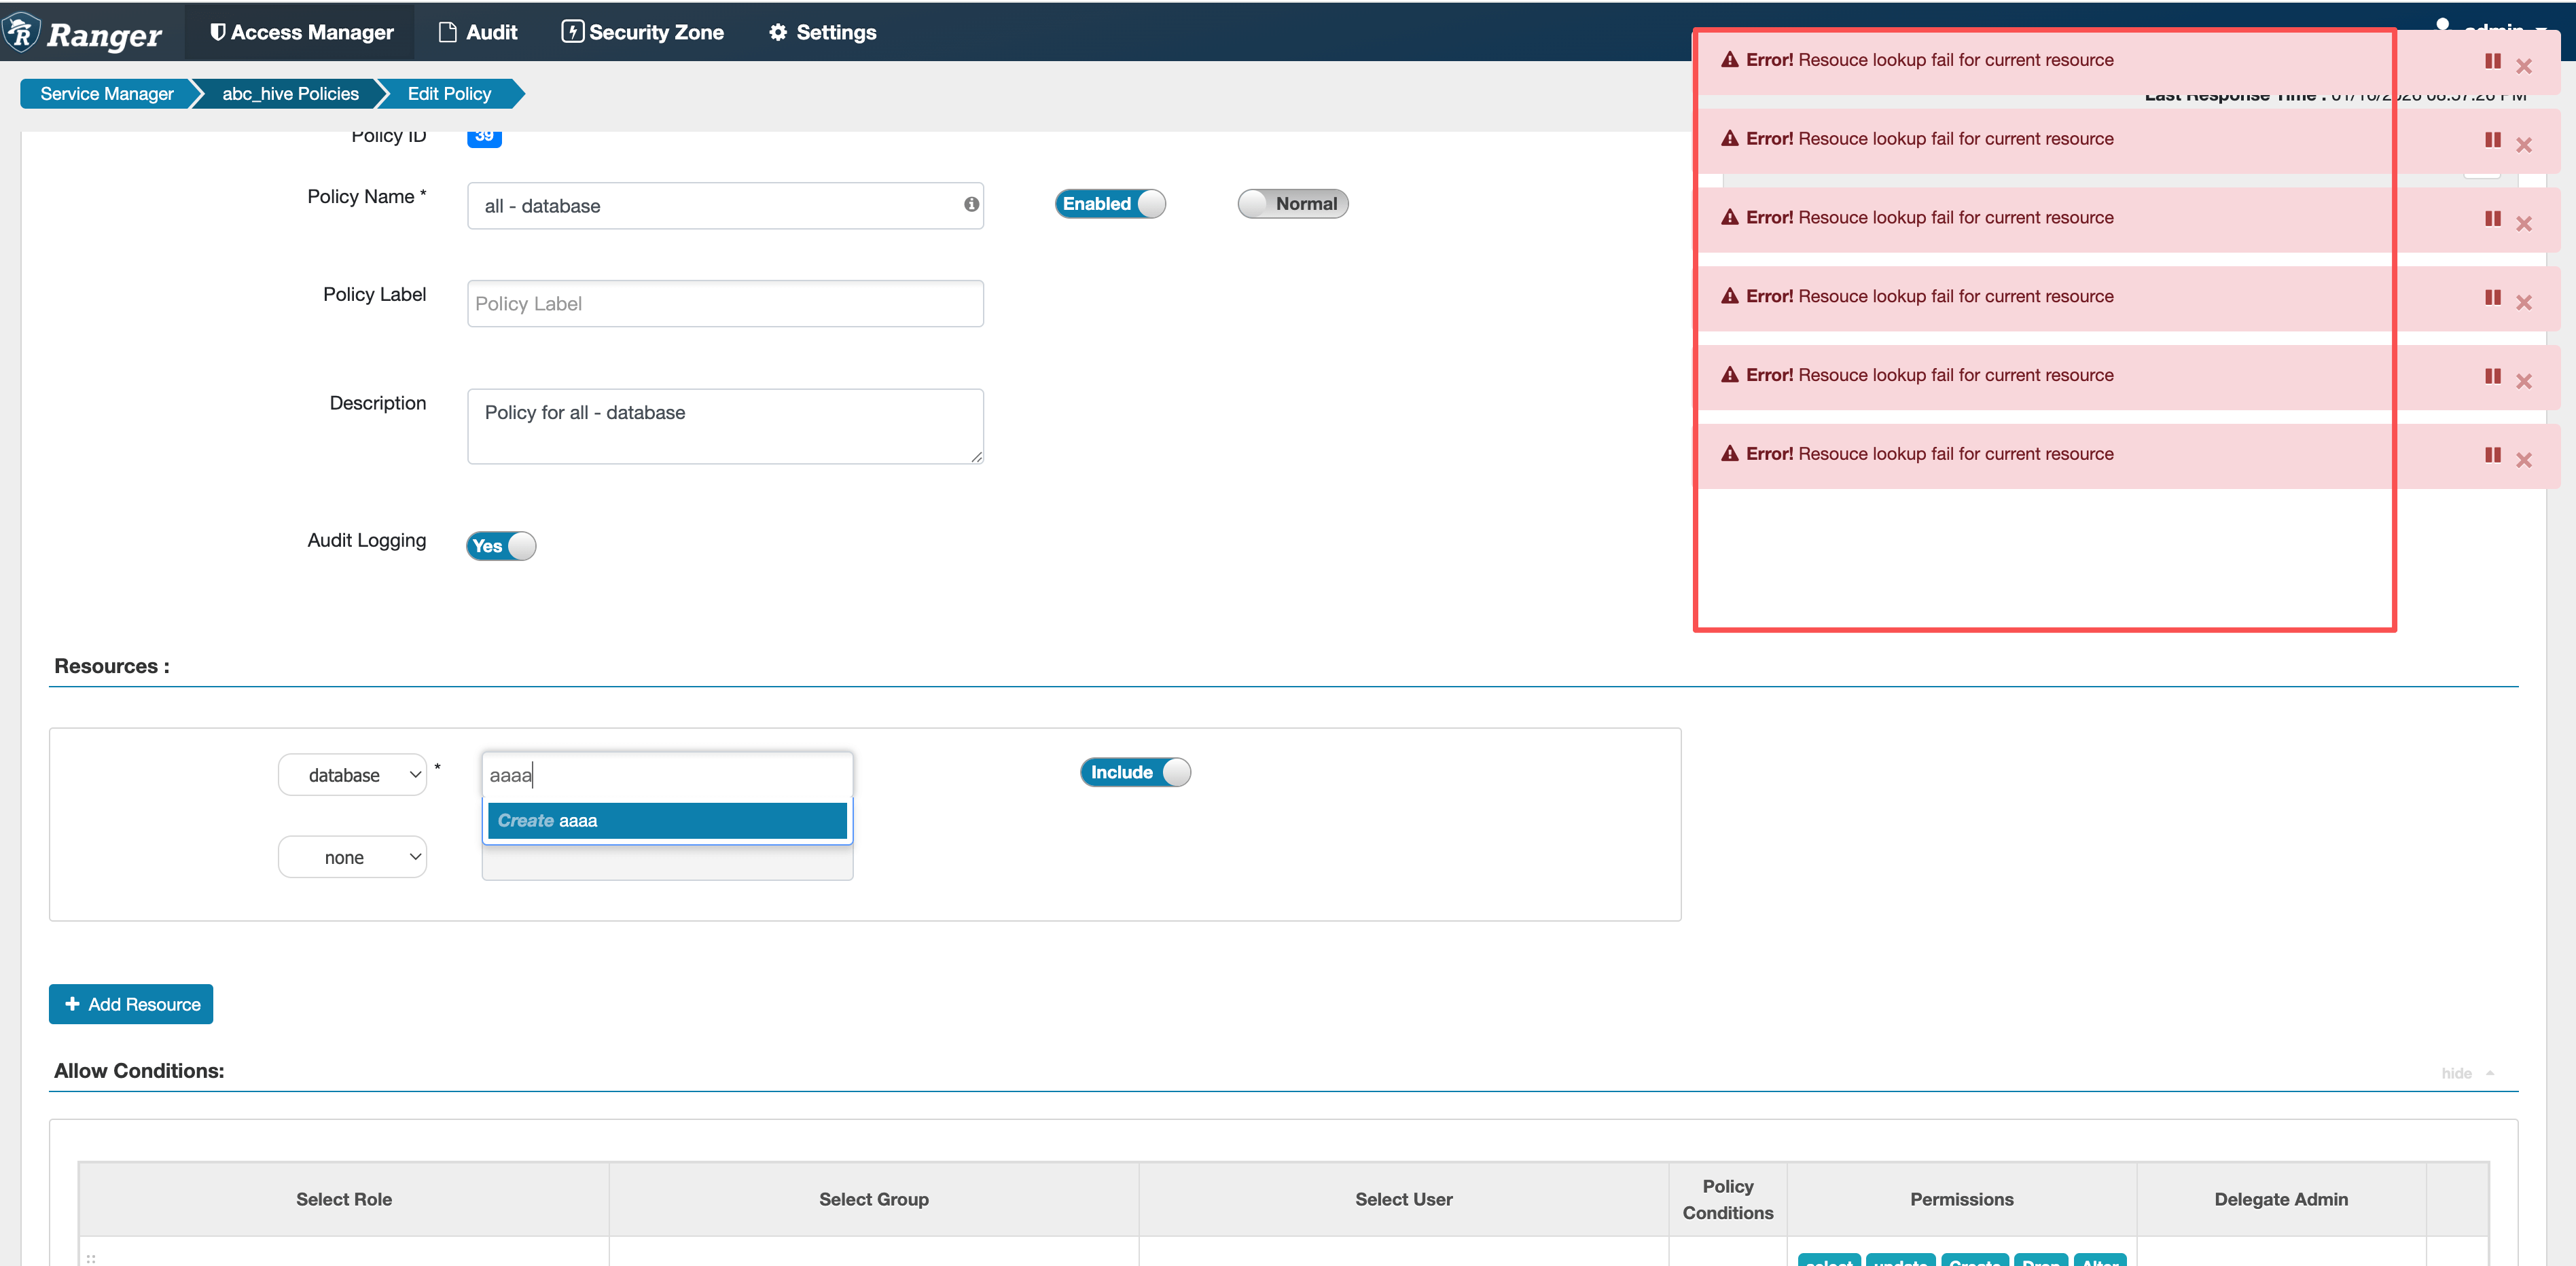This screenshot has width=2576, height=1266.
Task: Toggle the Normal override switch
Action: [x=1292, y=204]
